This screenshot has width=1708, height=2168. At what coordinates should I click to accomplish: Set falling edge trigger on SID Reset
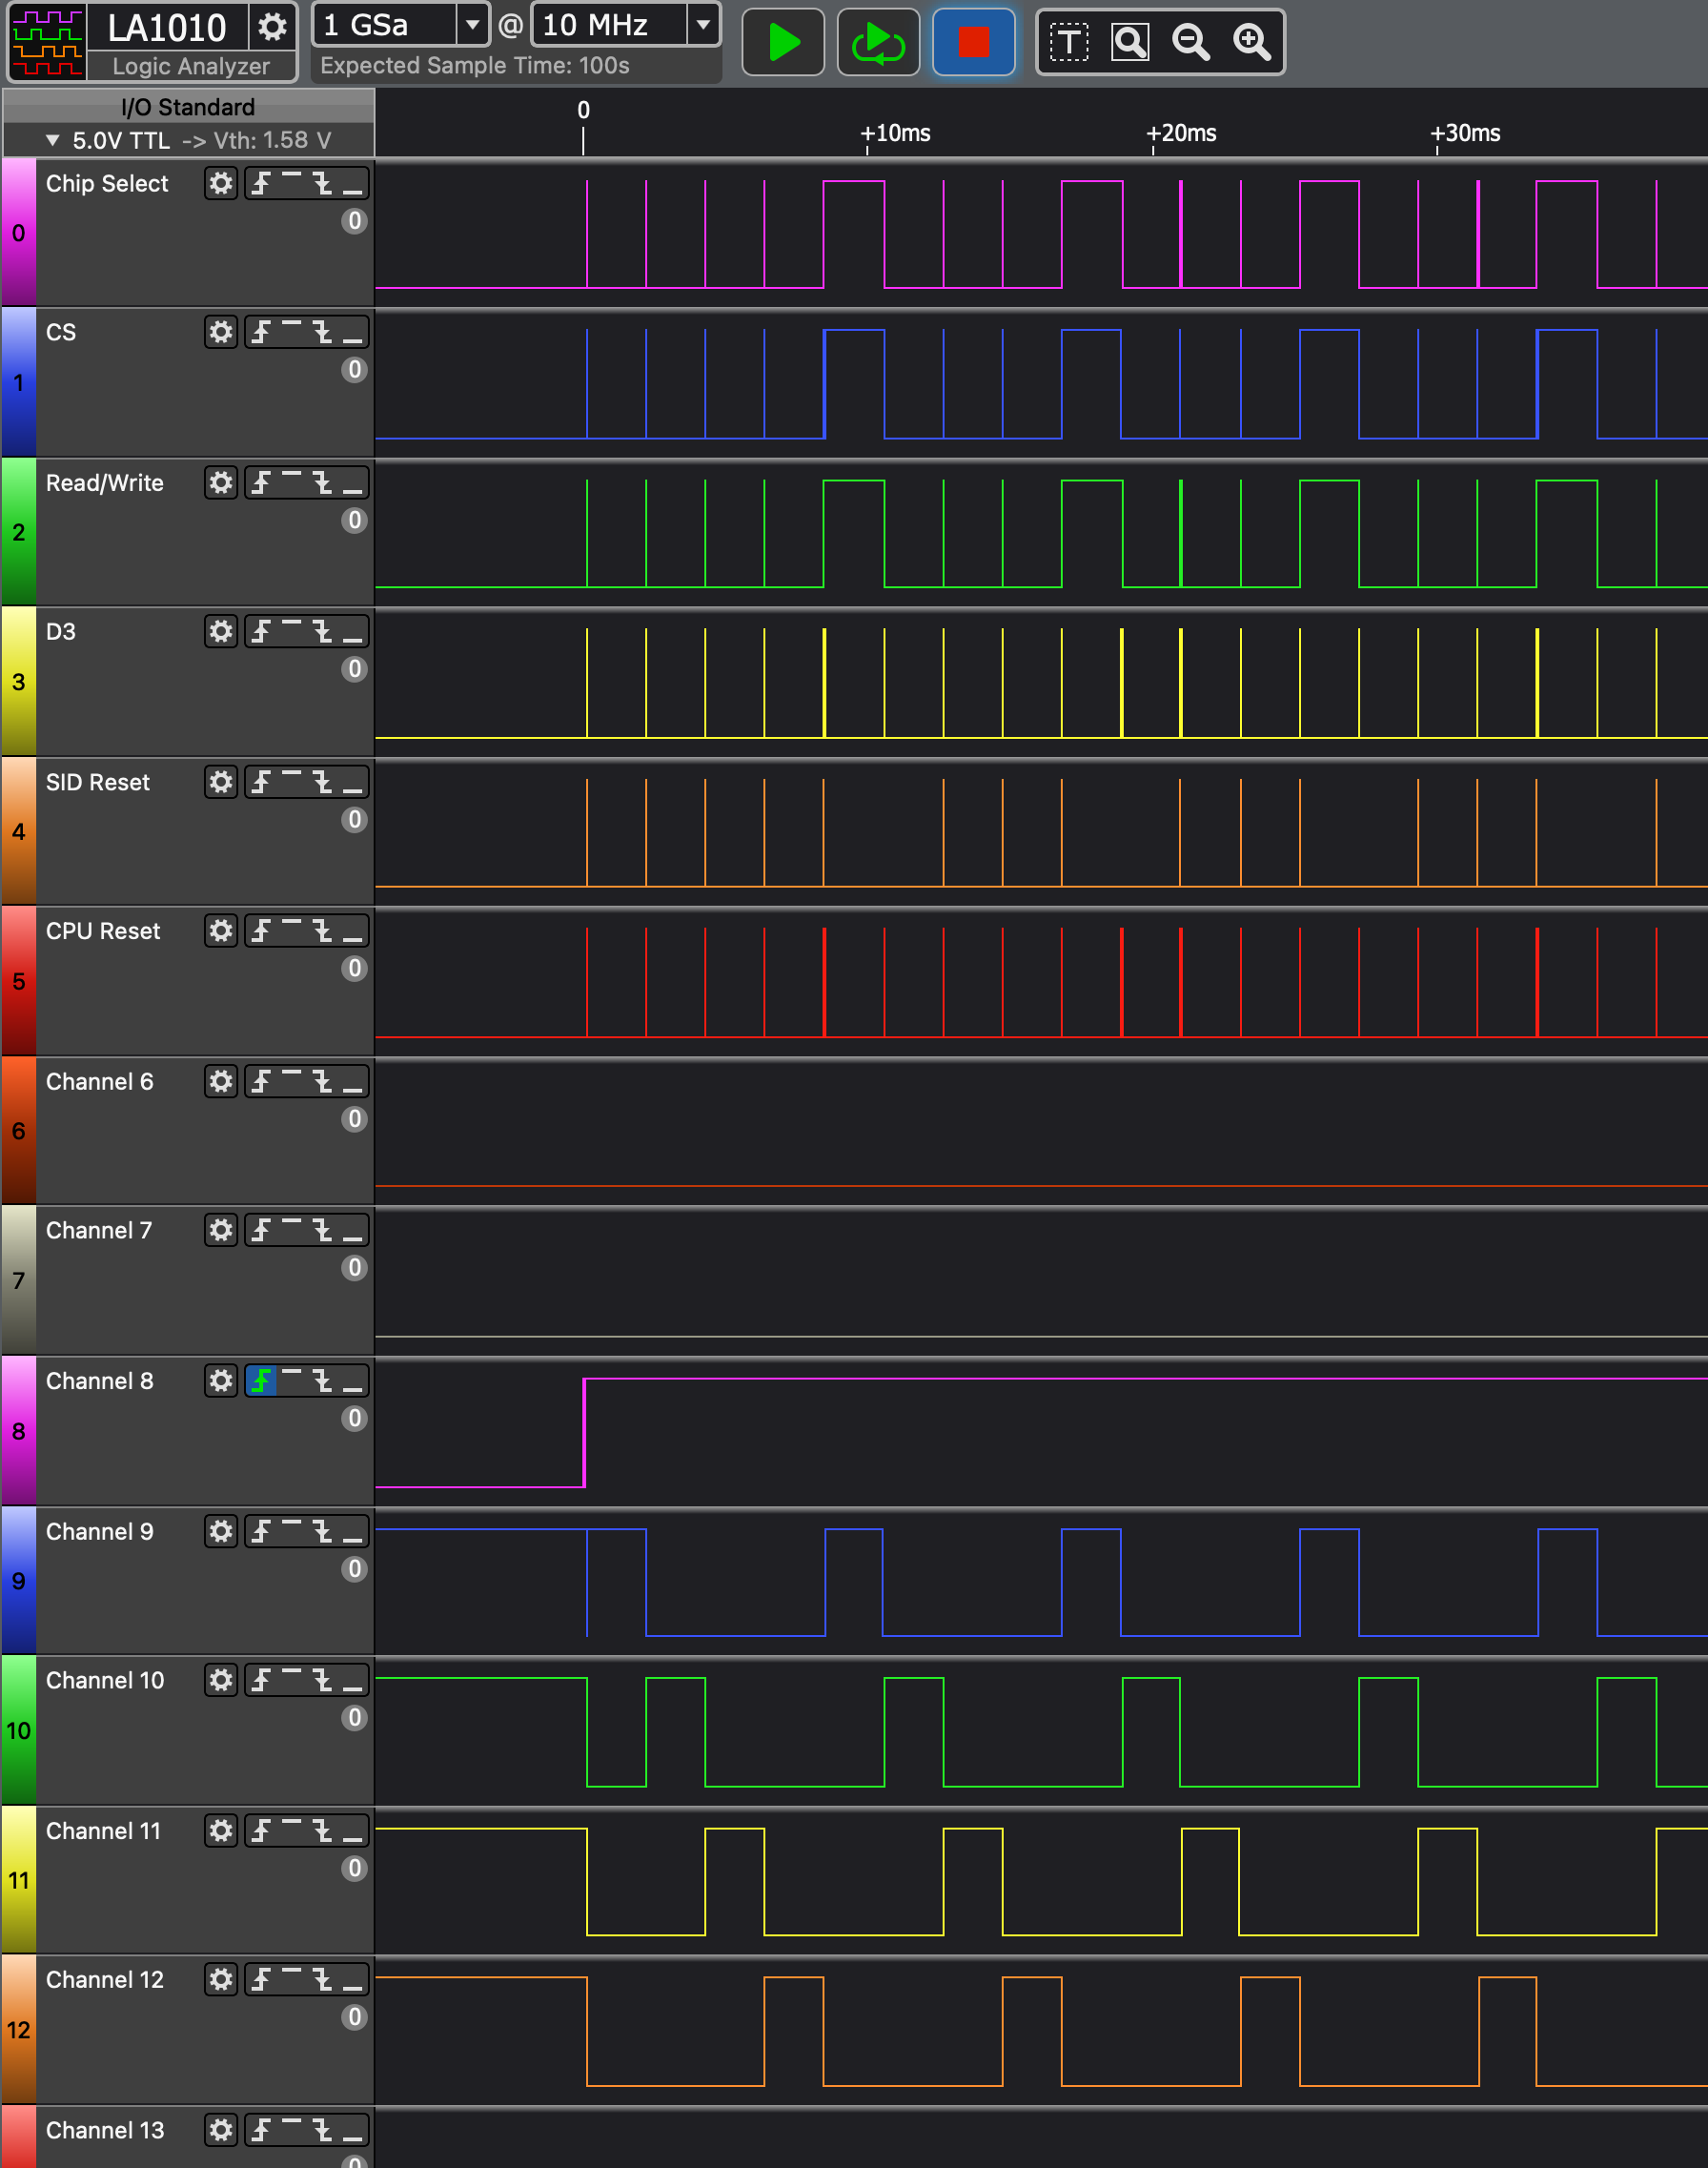tap(322, 782)
